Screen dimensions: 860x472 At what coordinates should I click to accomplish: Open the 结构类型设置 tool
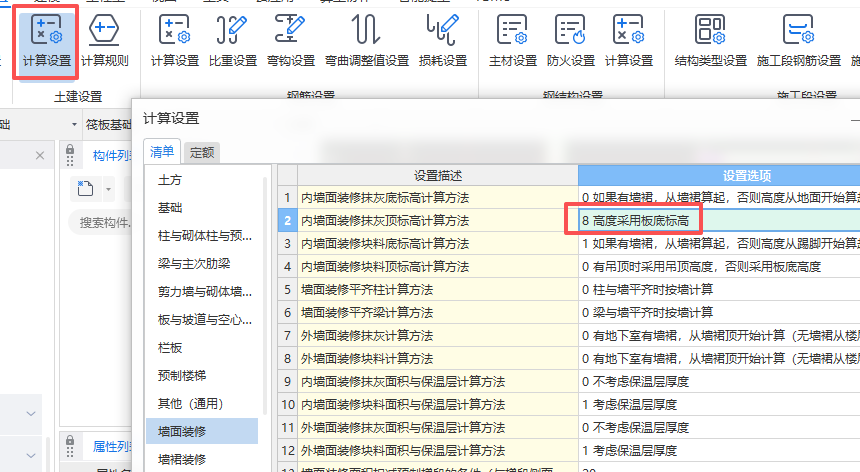point(711,42)
